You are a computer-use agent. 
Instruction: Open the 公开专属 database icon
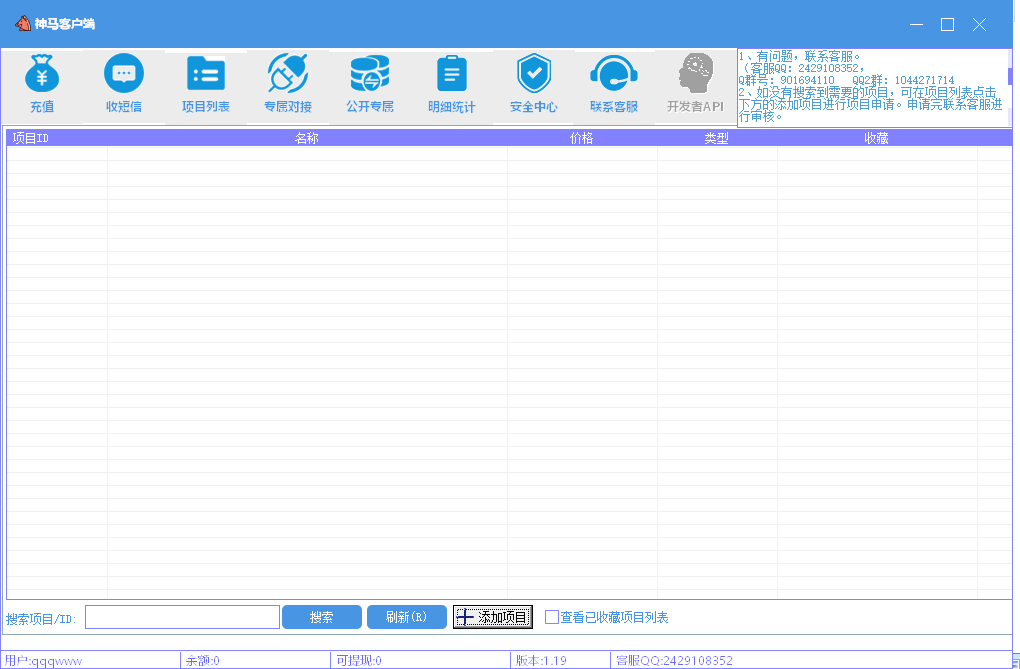(370, 75)
